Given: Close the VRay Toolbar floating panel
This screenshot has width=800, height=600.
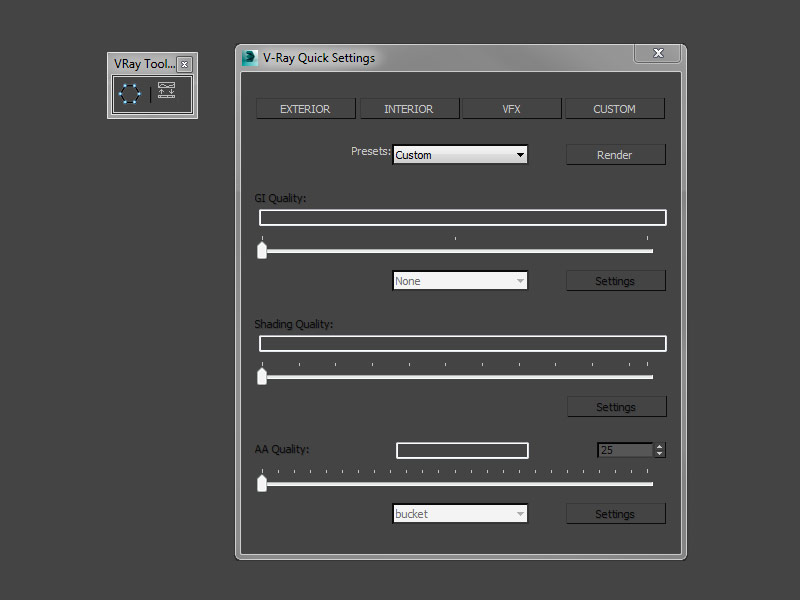Looking at the screenshot, I should click(x=184, y=64).
